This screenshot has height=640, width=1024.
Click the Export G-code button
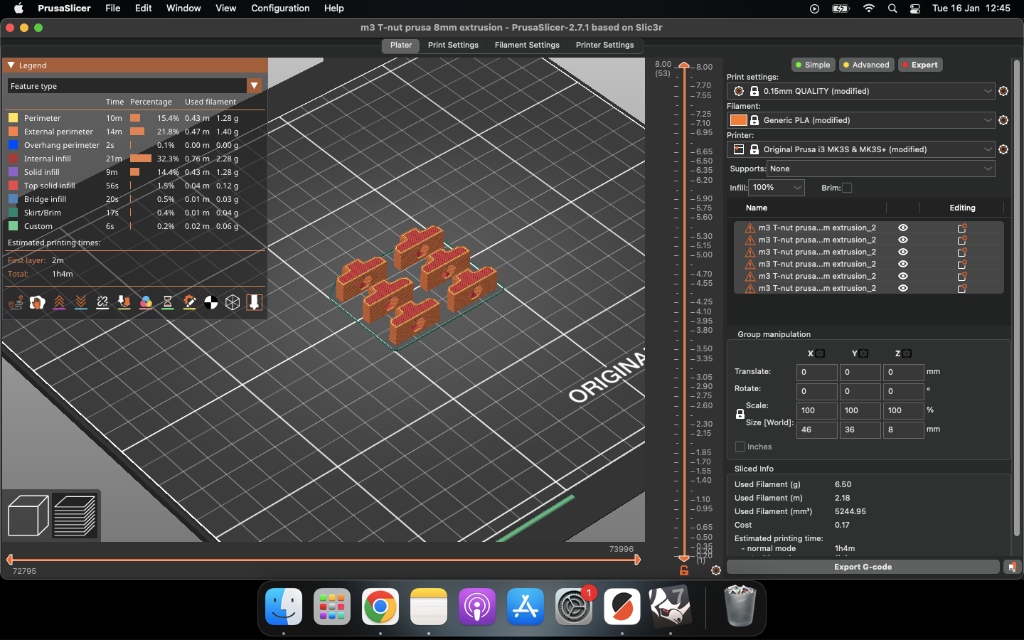(x=862, y=567)
